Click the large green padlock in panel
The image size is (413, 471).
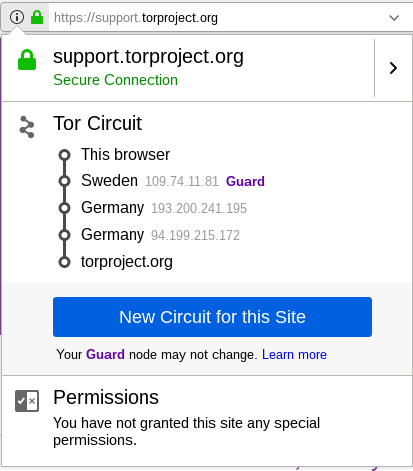(27, 60)
